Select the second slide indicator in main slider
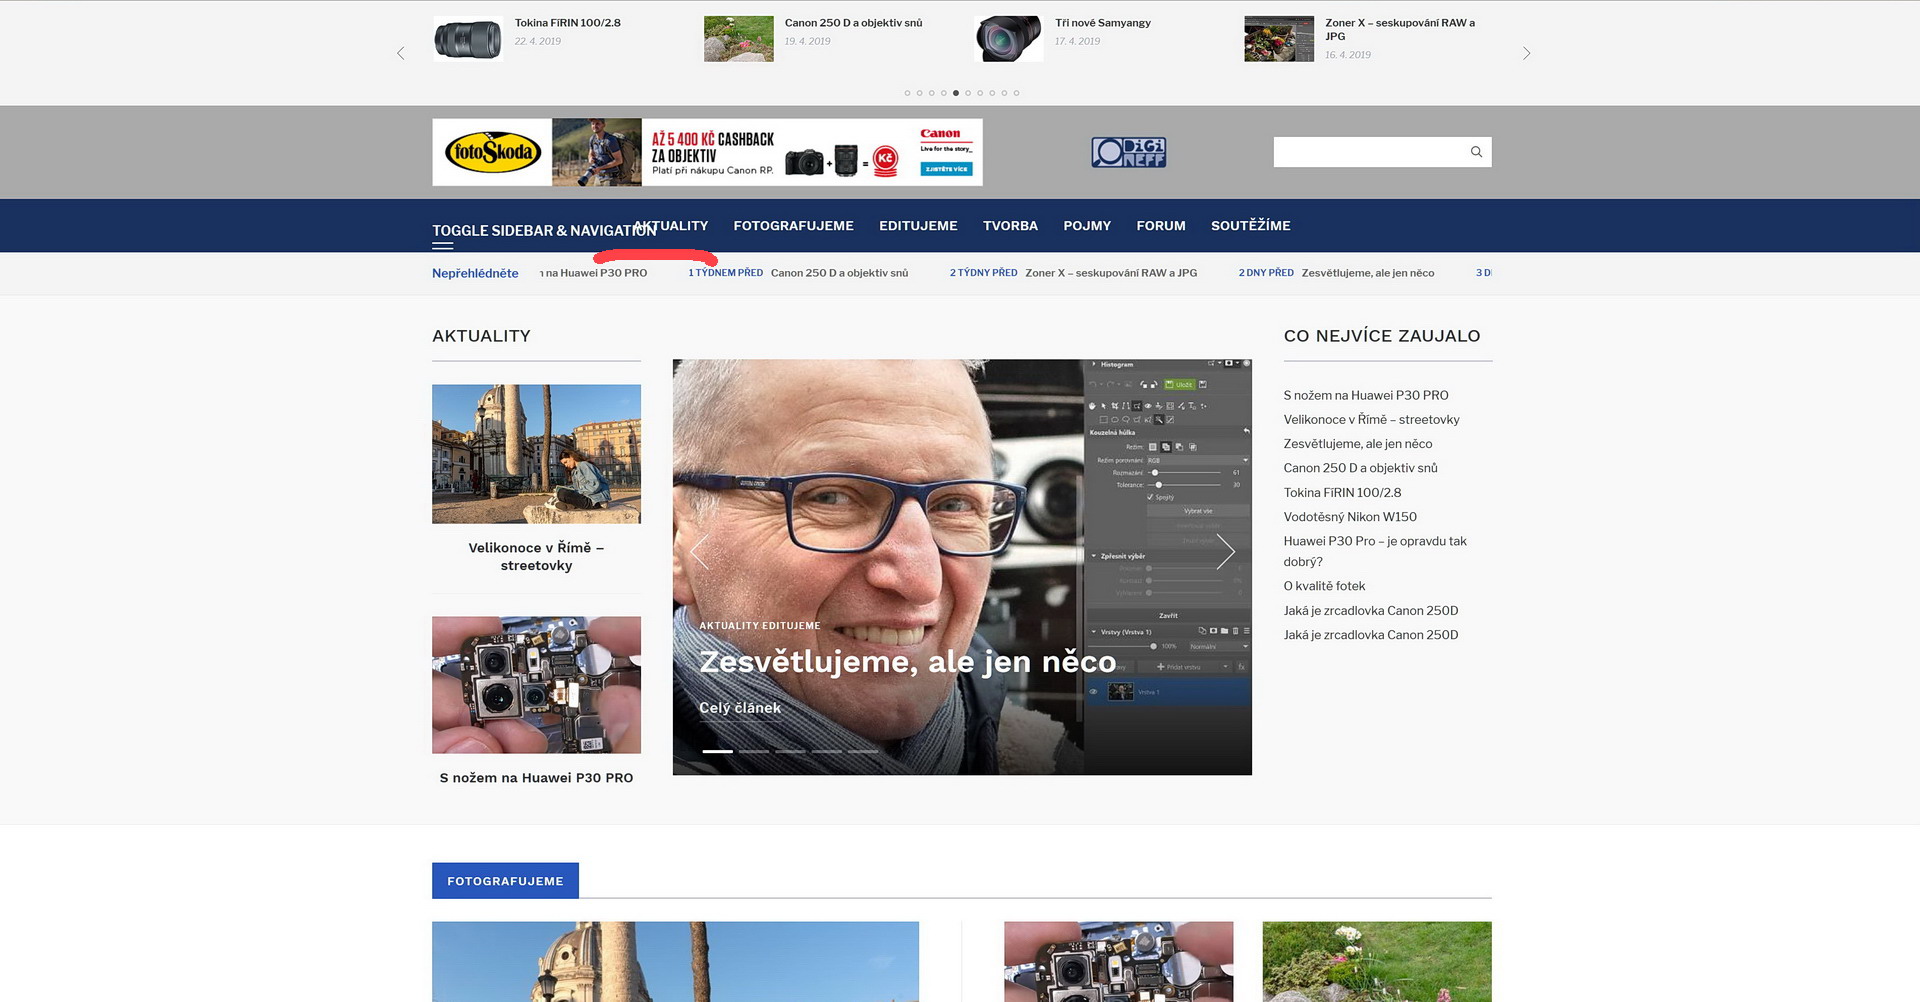 click(754, 751)
